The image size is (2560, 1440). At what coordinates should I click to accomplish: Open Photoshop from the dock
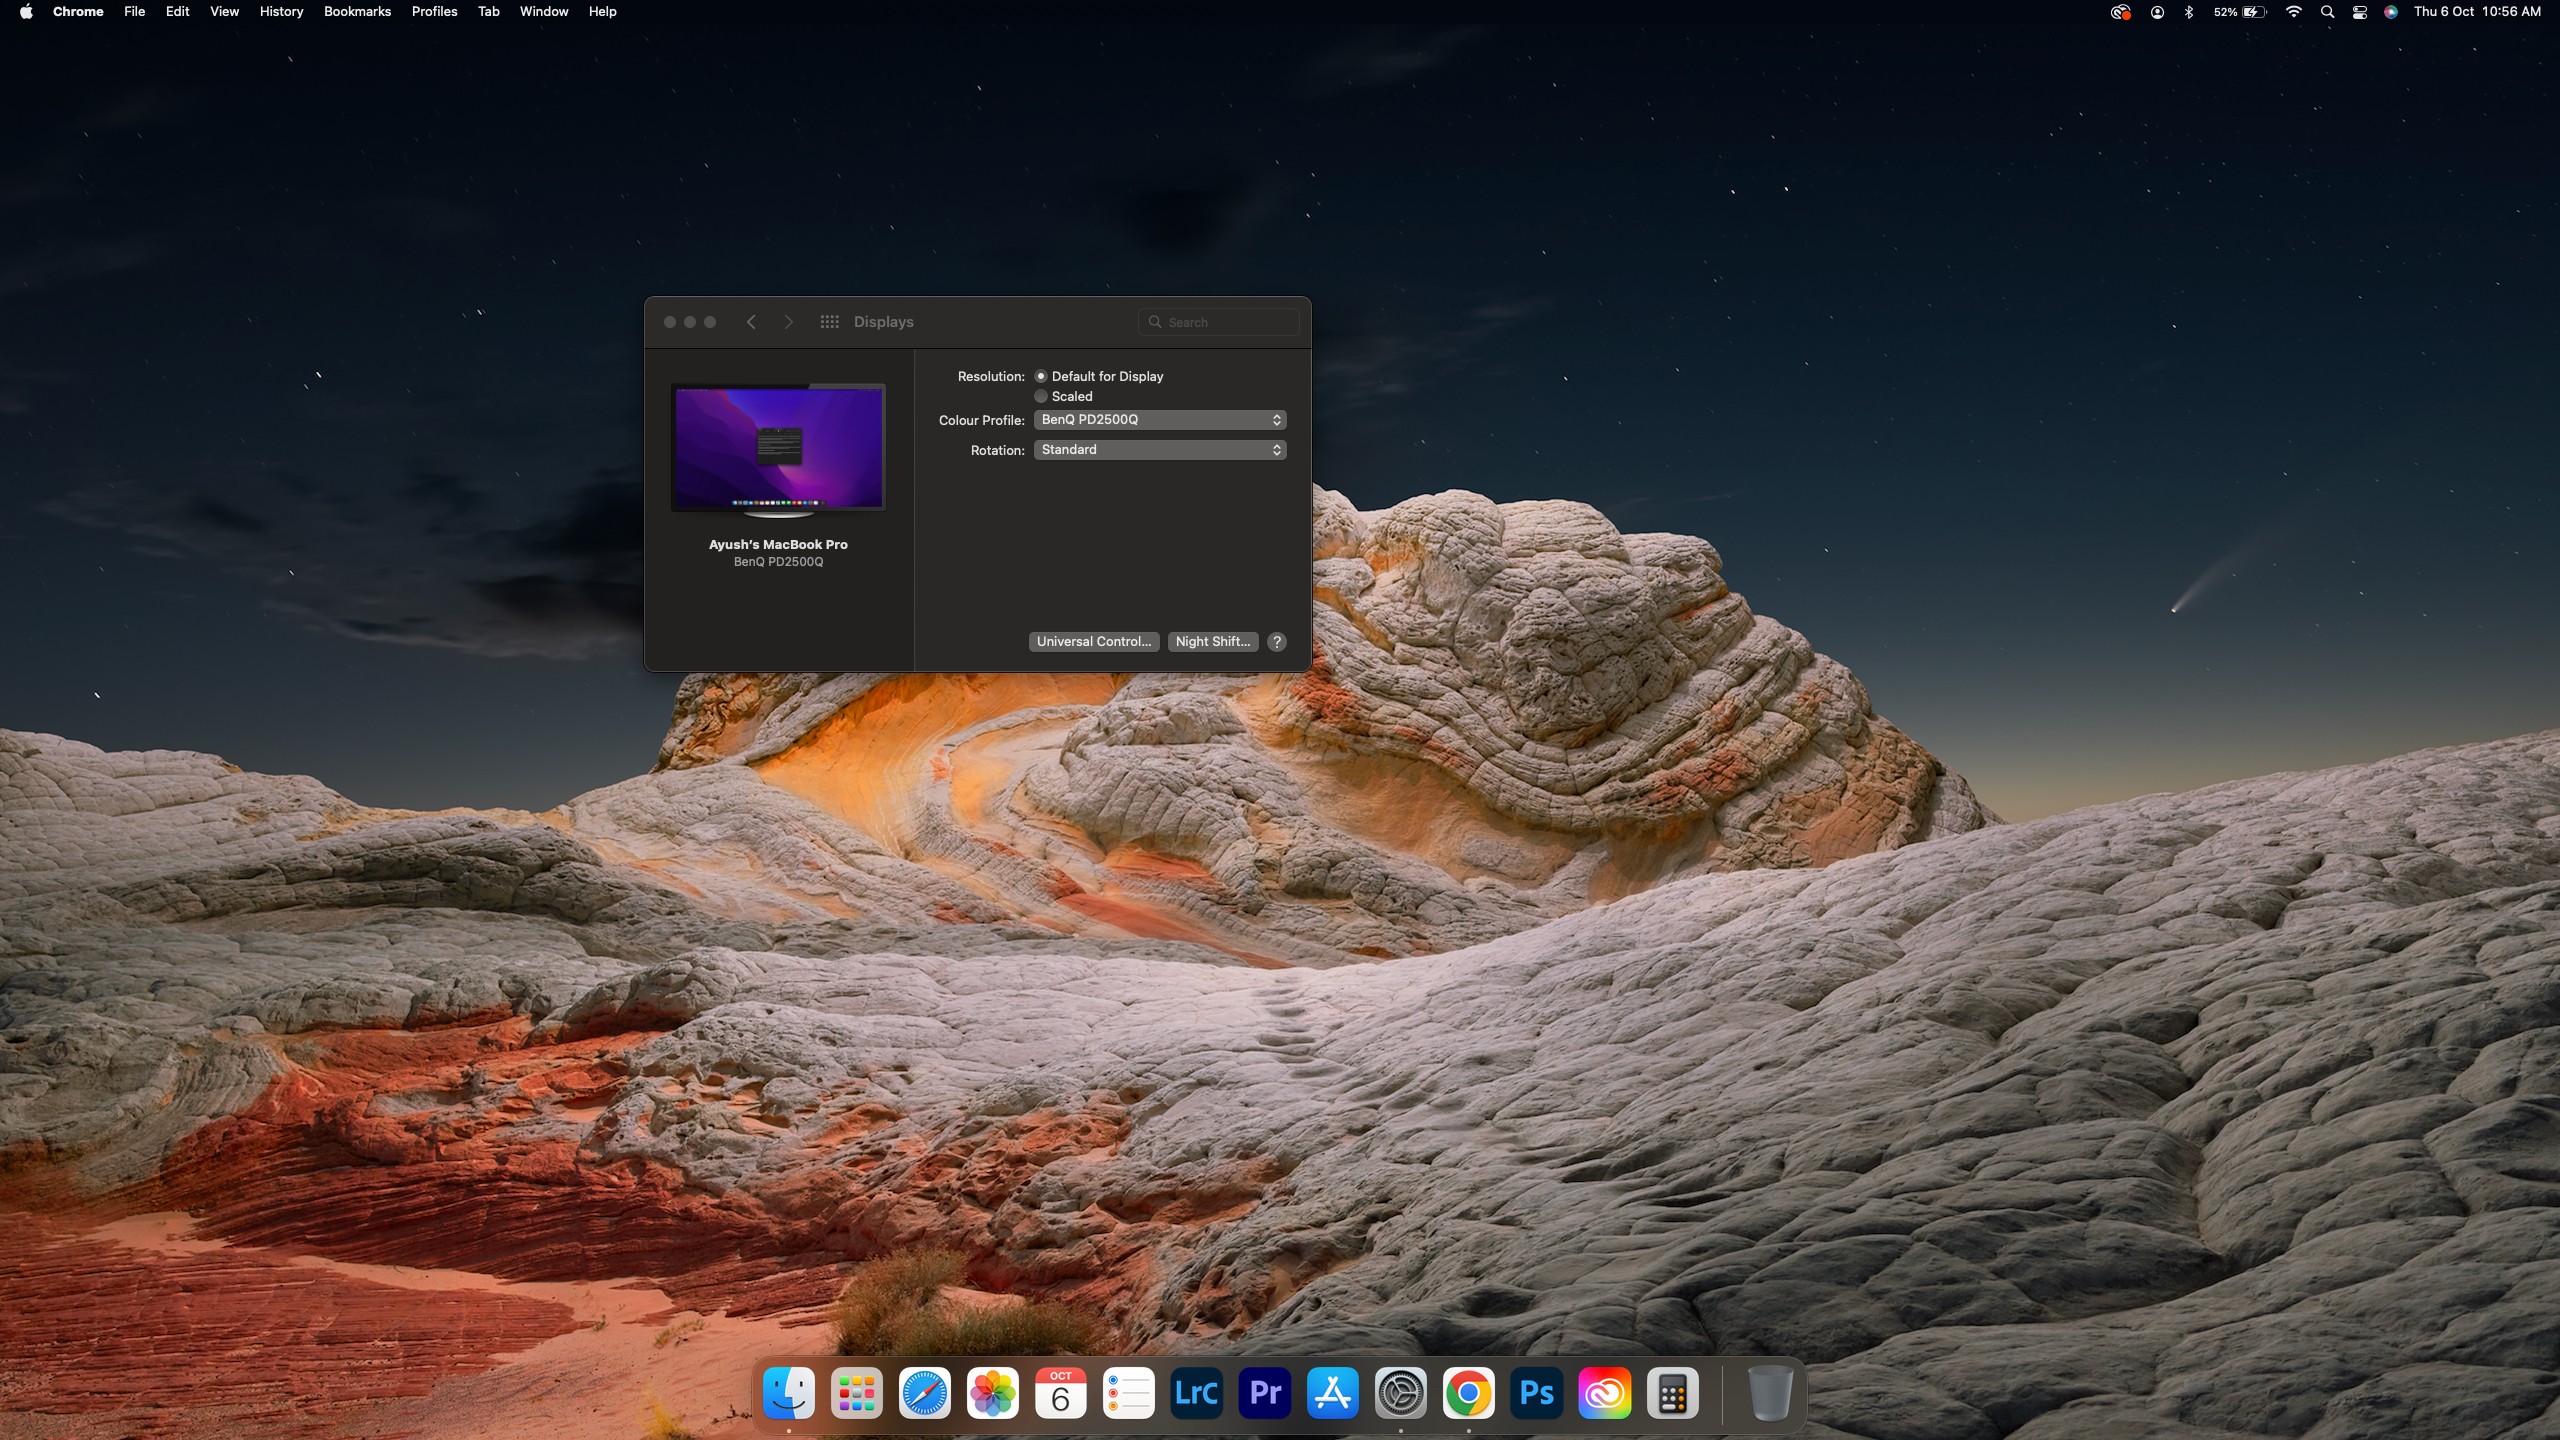(x=1536, y=1393)
